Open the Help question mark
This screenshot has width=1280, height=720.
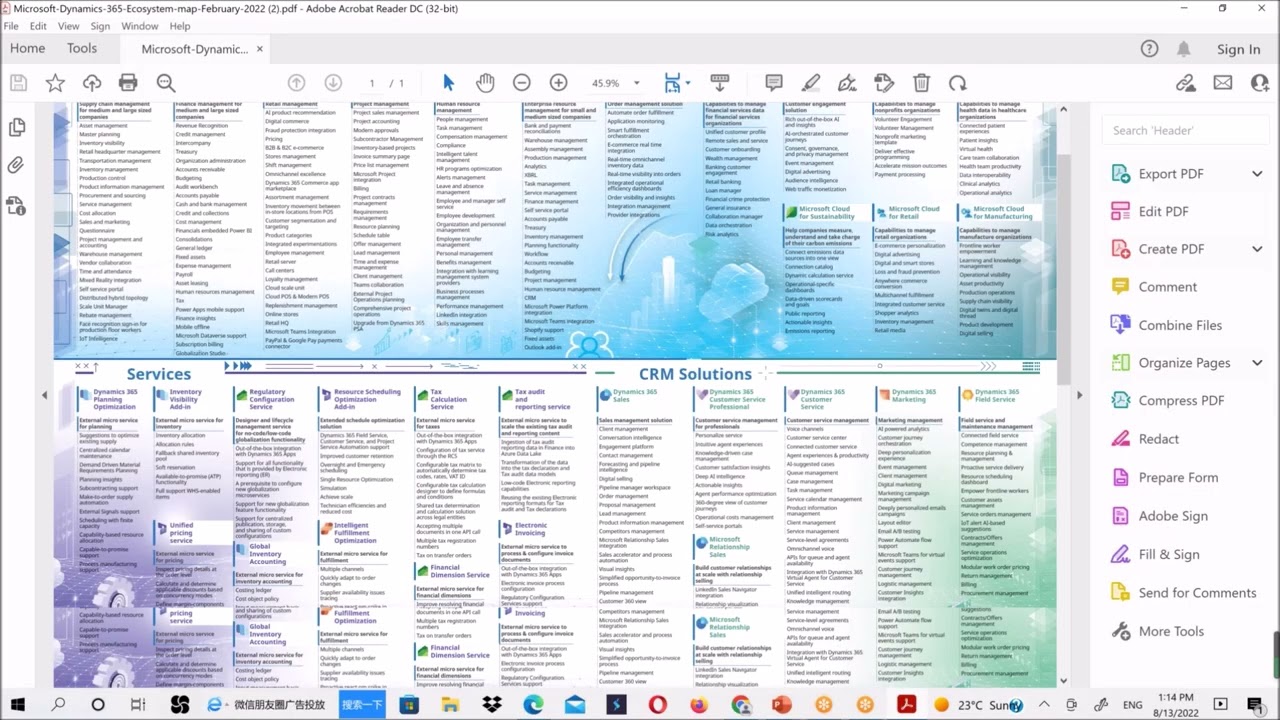click(x=1150, y=49)
